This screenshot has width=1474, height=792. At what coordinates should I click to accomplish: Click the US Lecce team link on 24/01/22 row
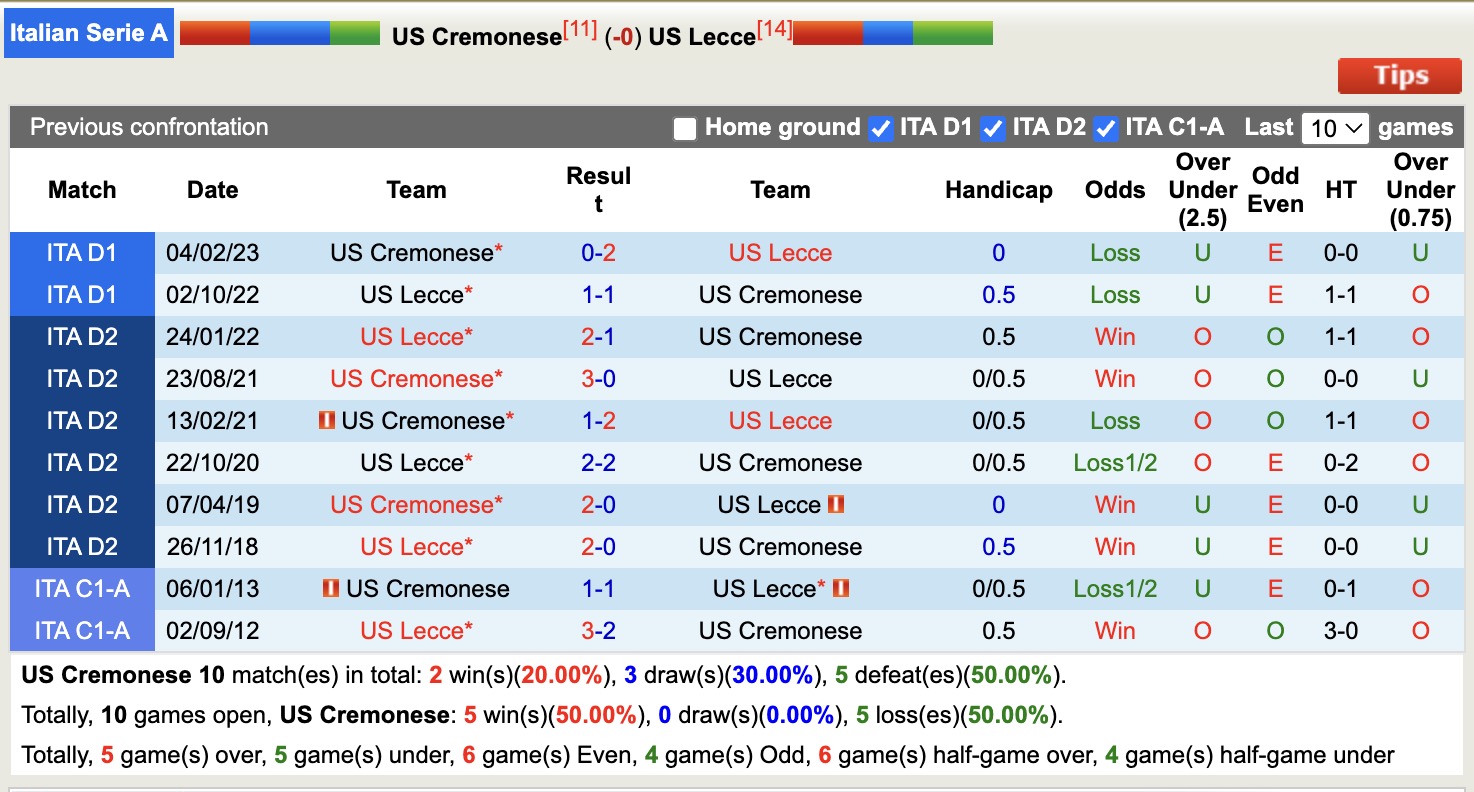(x=415, y=336)
